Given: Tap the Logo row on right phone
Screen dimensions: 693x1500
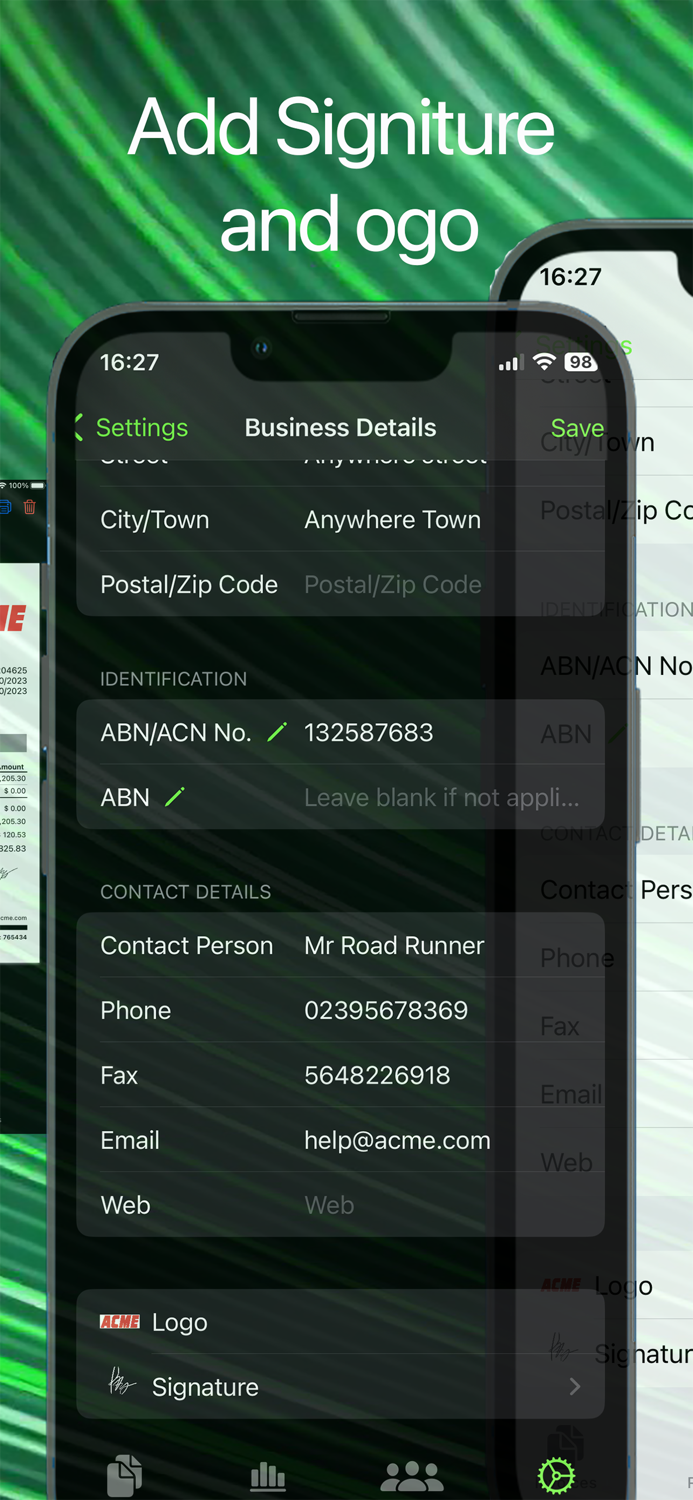Looking at the screenshot, I should 622,1286.
